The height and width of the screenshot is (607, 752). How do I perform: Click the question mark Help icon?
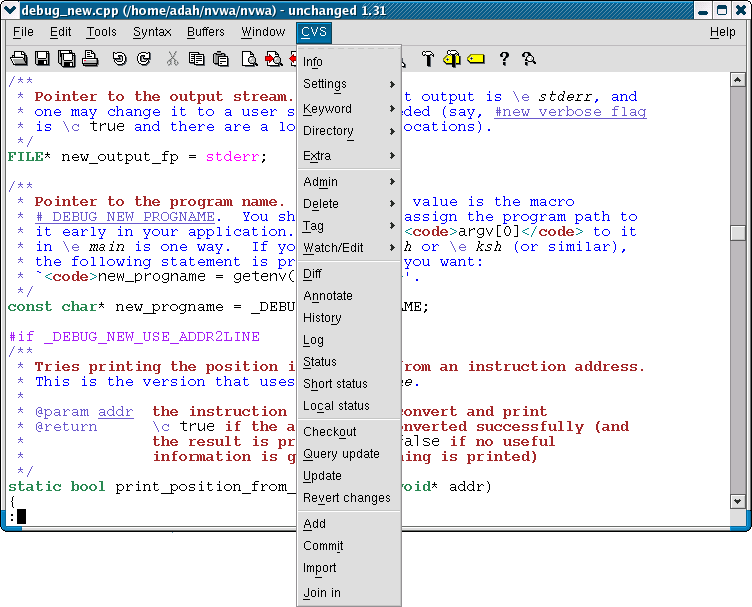coord(504,59)
